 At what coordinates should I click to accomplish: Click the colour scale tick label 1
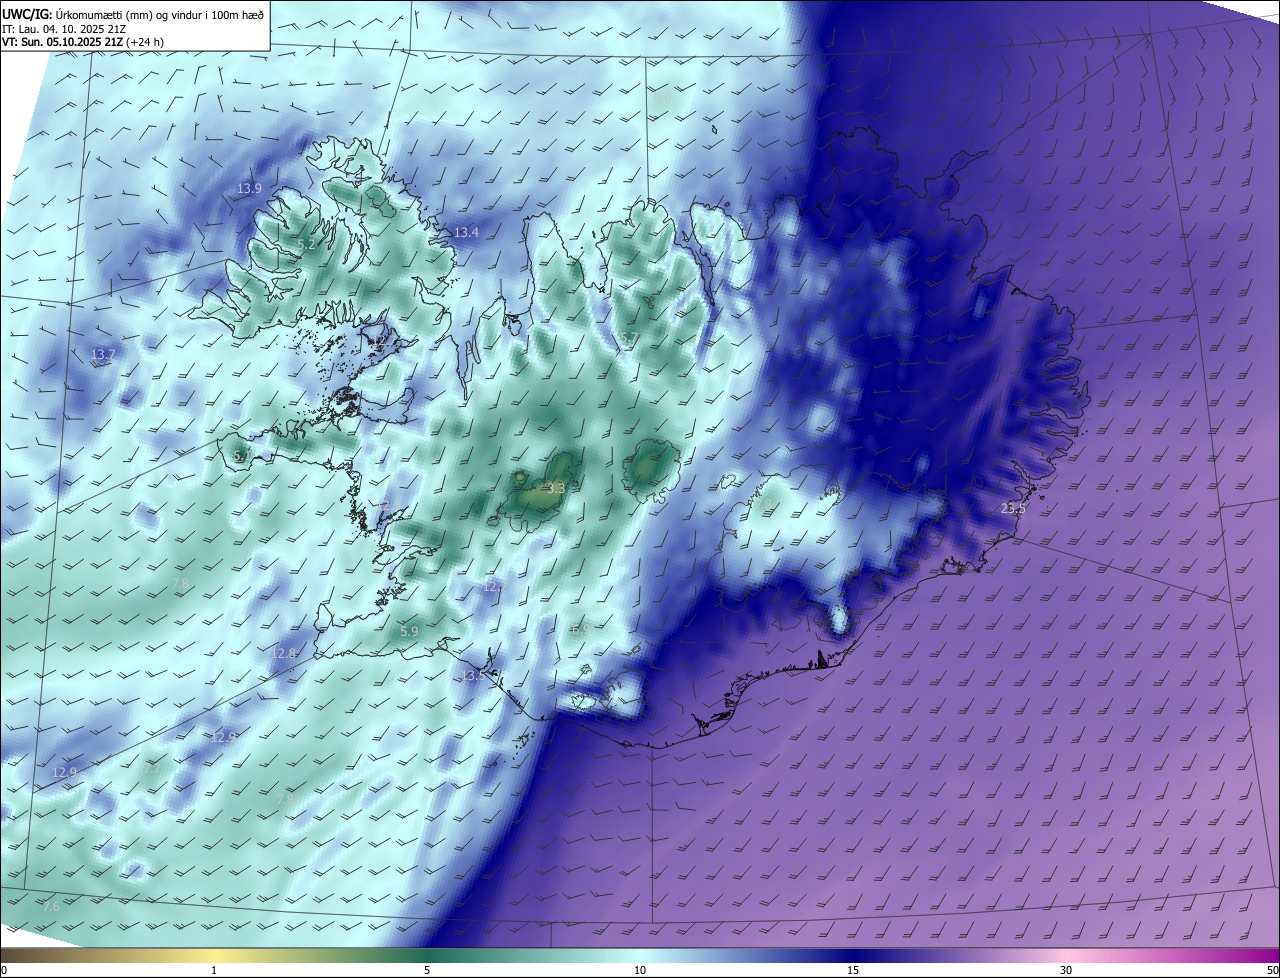(x=214, y=970)
